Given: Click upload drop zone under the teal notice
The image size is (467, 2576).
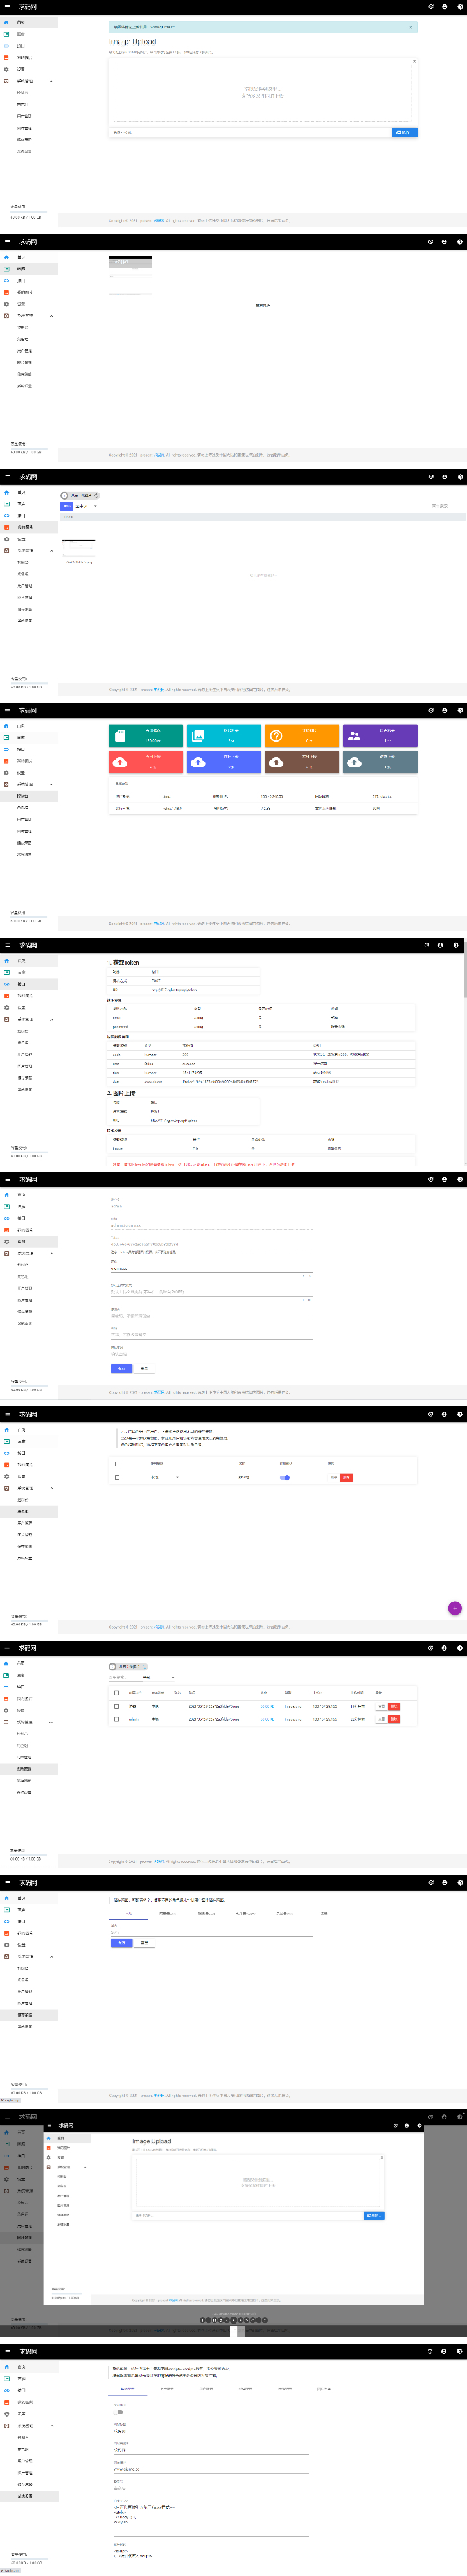Looking at the screenshot, I should pyautogui.click(x=263, y=92).
